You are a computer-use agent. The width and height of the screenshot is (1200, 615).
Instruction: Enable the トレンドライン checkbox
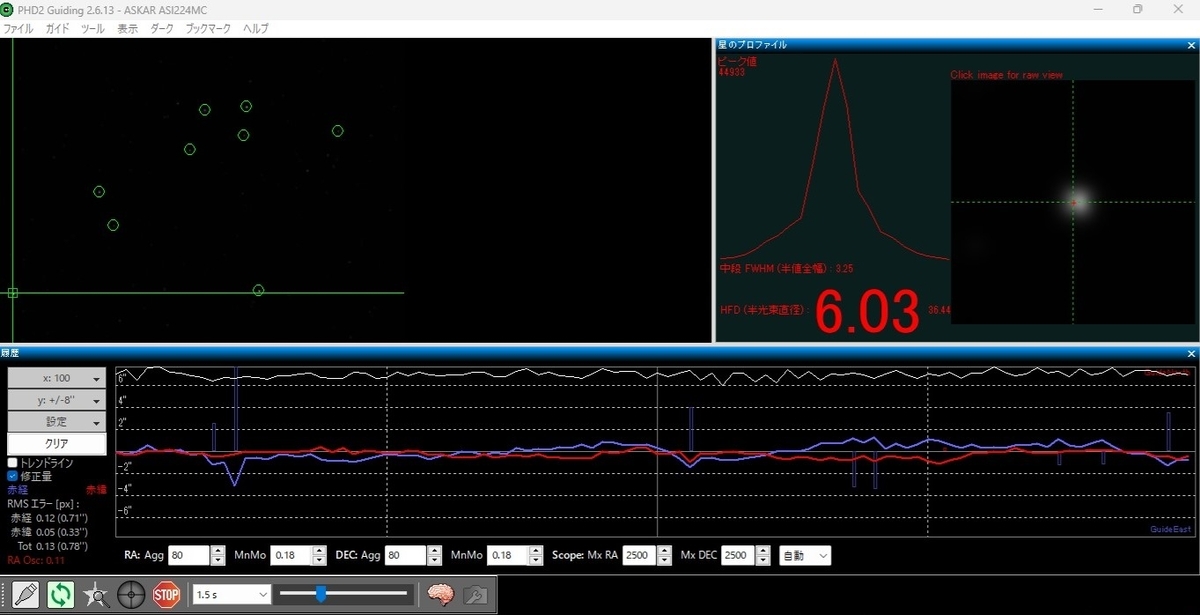coord(13,463)
